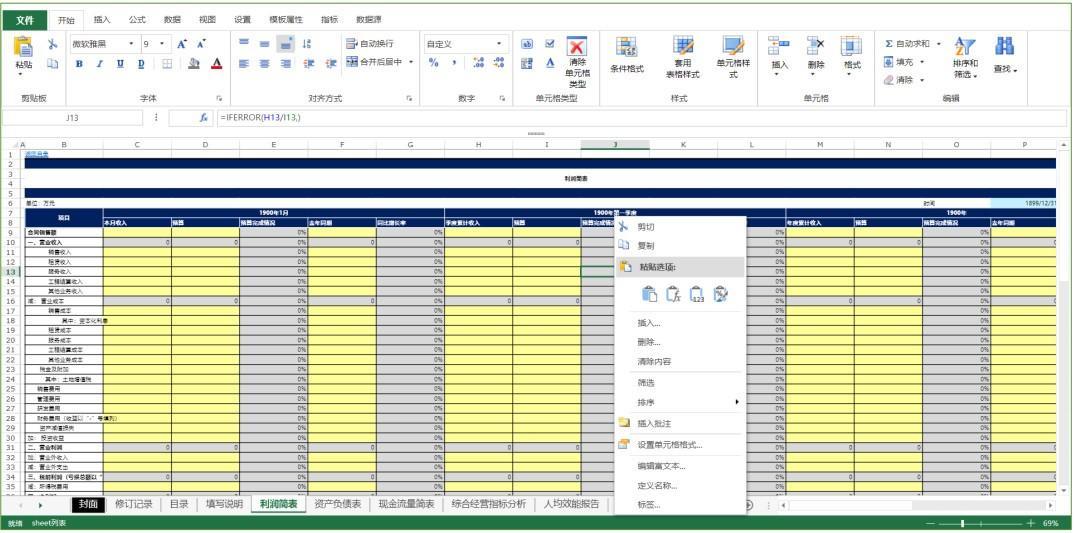Expand the AutoSum (自动求和) dropdown arrow
Viewport: 1074px width, 533px height.
(938, 44)
